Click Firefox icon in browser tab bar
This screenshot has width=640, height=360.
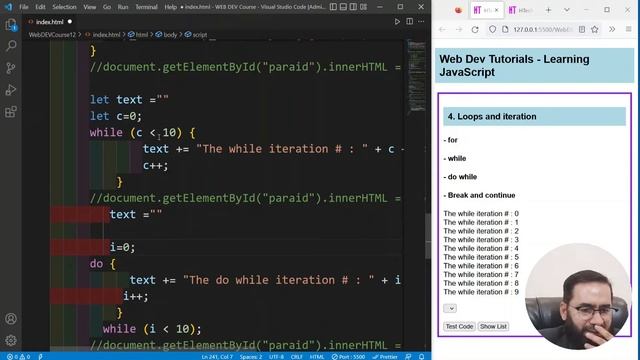point(458,10)
